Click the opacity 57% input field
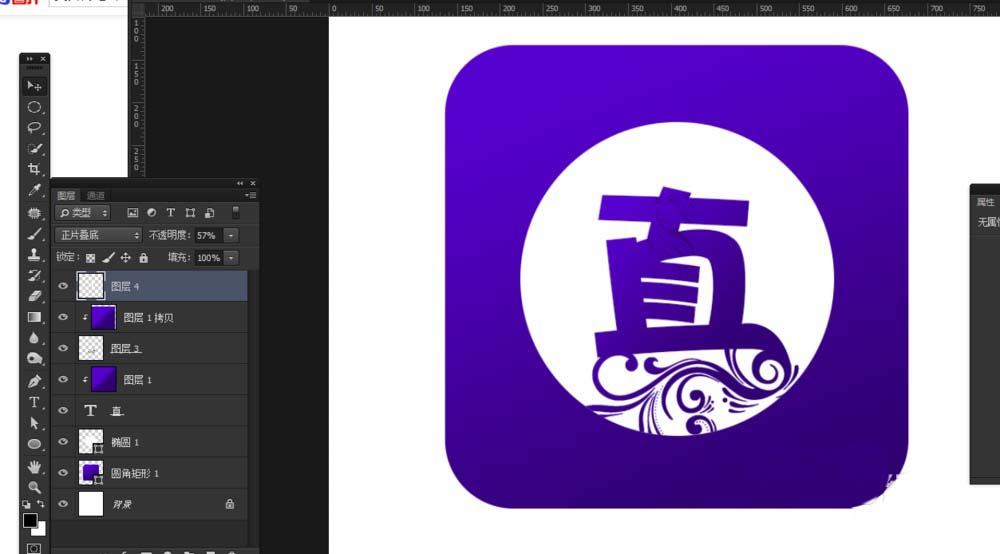Image resolution: width=1000 pixels, height=554 pixels. click(208, 235)
